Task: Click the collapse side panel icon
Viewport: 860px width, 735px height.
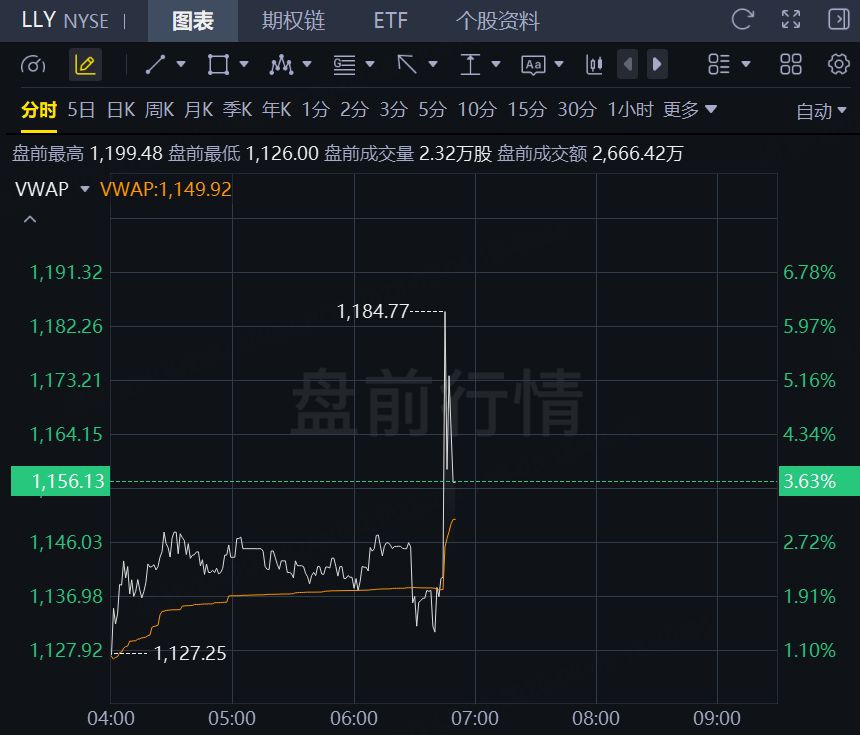Action: pyautogui.click(x=839, y=20)
